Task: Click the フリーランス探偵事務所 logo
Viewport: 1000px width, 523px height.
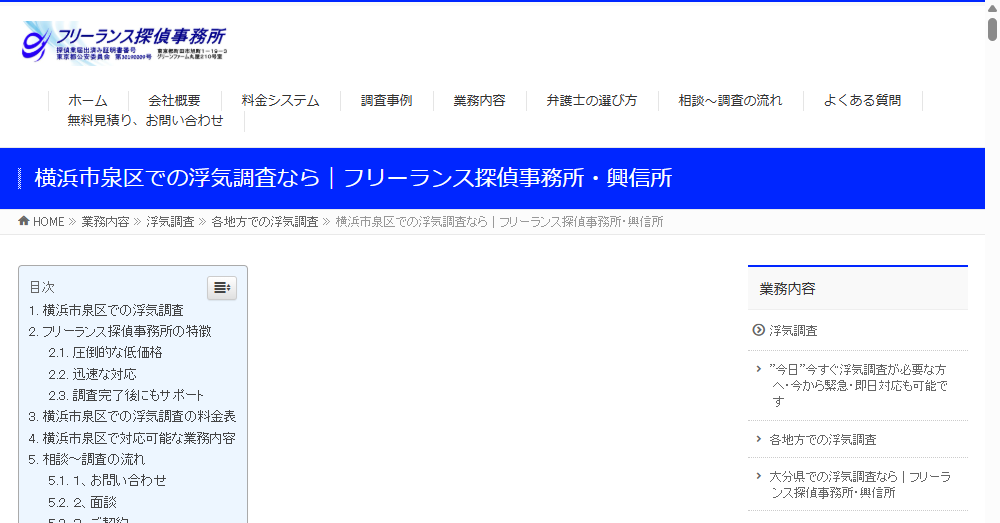Action: click(x=125, y=42)
